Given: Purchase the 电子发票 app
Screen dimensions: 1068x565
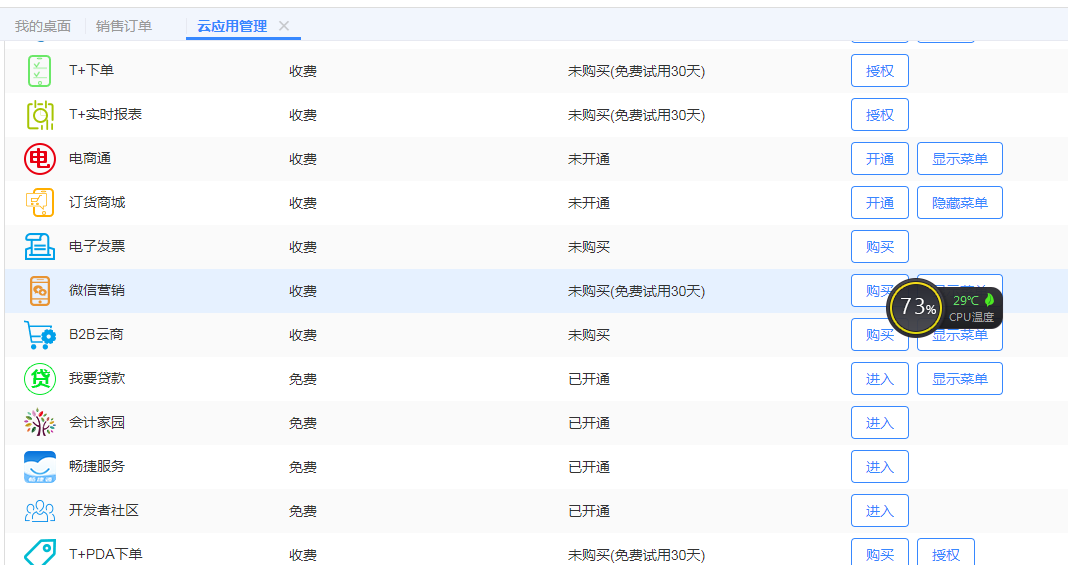Looking at the screenshot, I should pyautogui.click(x=879, y=246).
